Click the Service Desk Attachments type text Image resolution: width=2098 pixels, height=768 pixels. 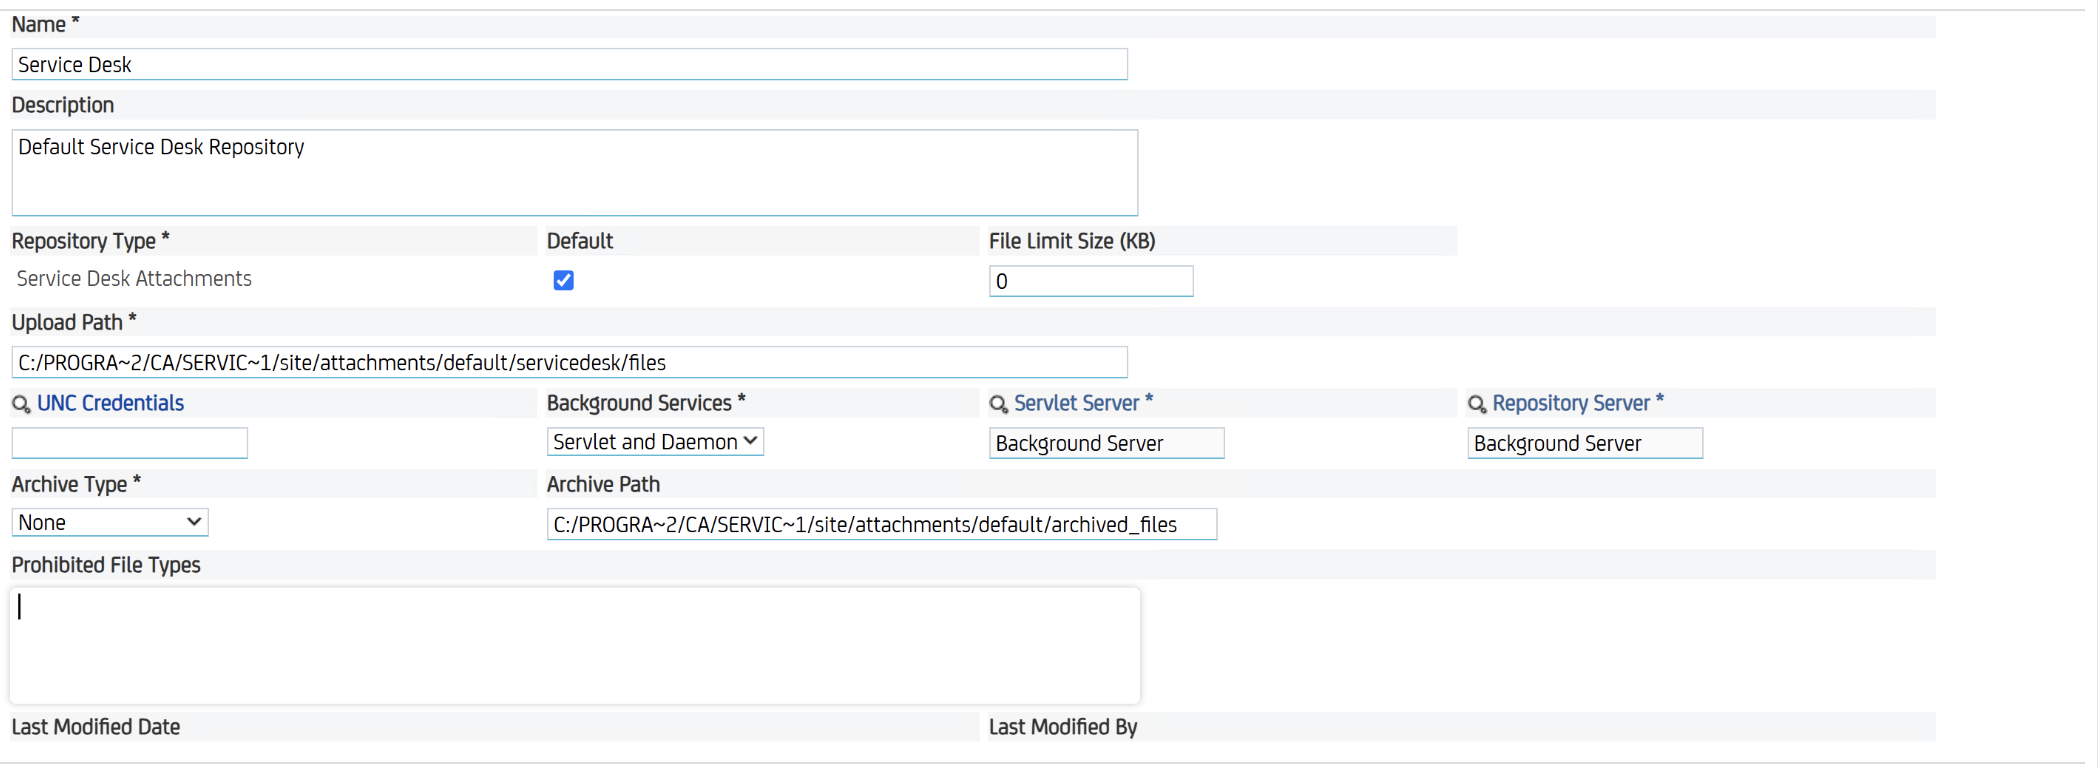(x=134, y=279)
